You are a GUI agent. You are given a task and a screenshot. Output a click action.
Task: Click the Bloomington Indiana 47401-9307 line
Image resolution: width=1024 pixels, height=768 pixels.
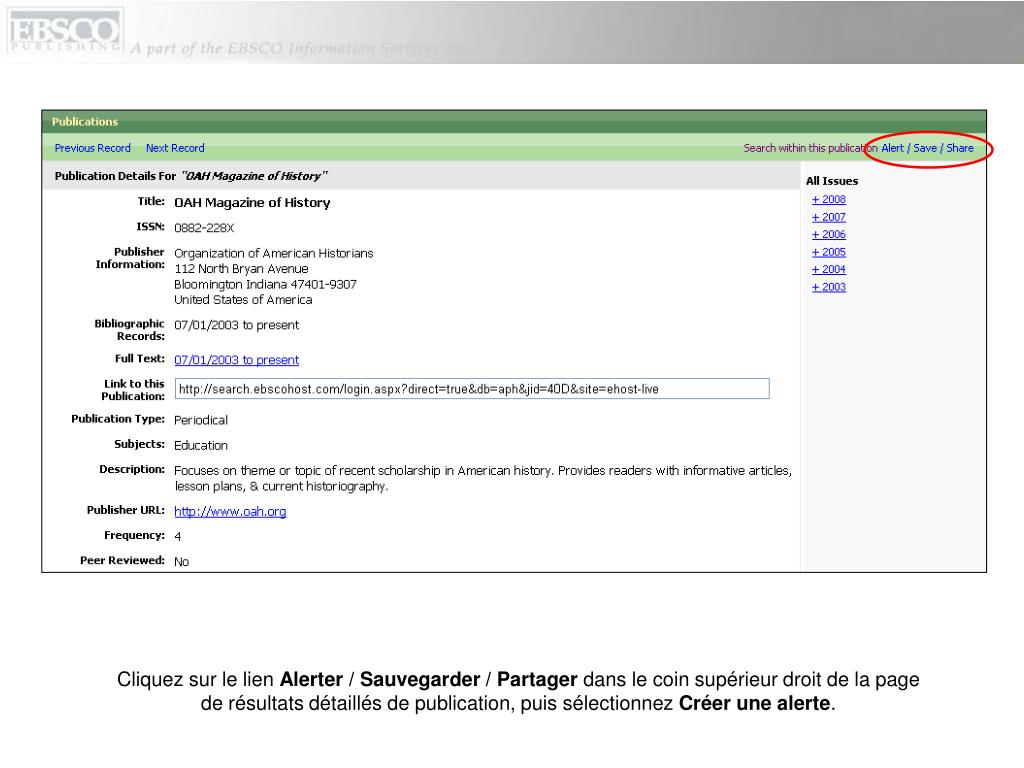(265, 285)
